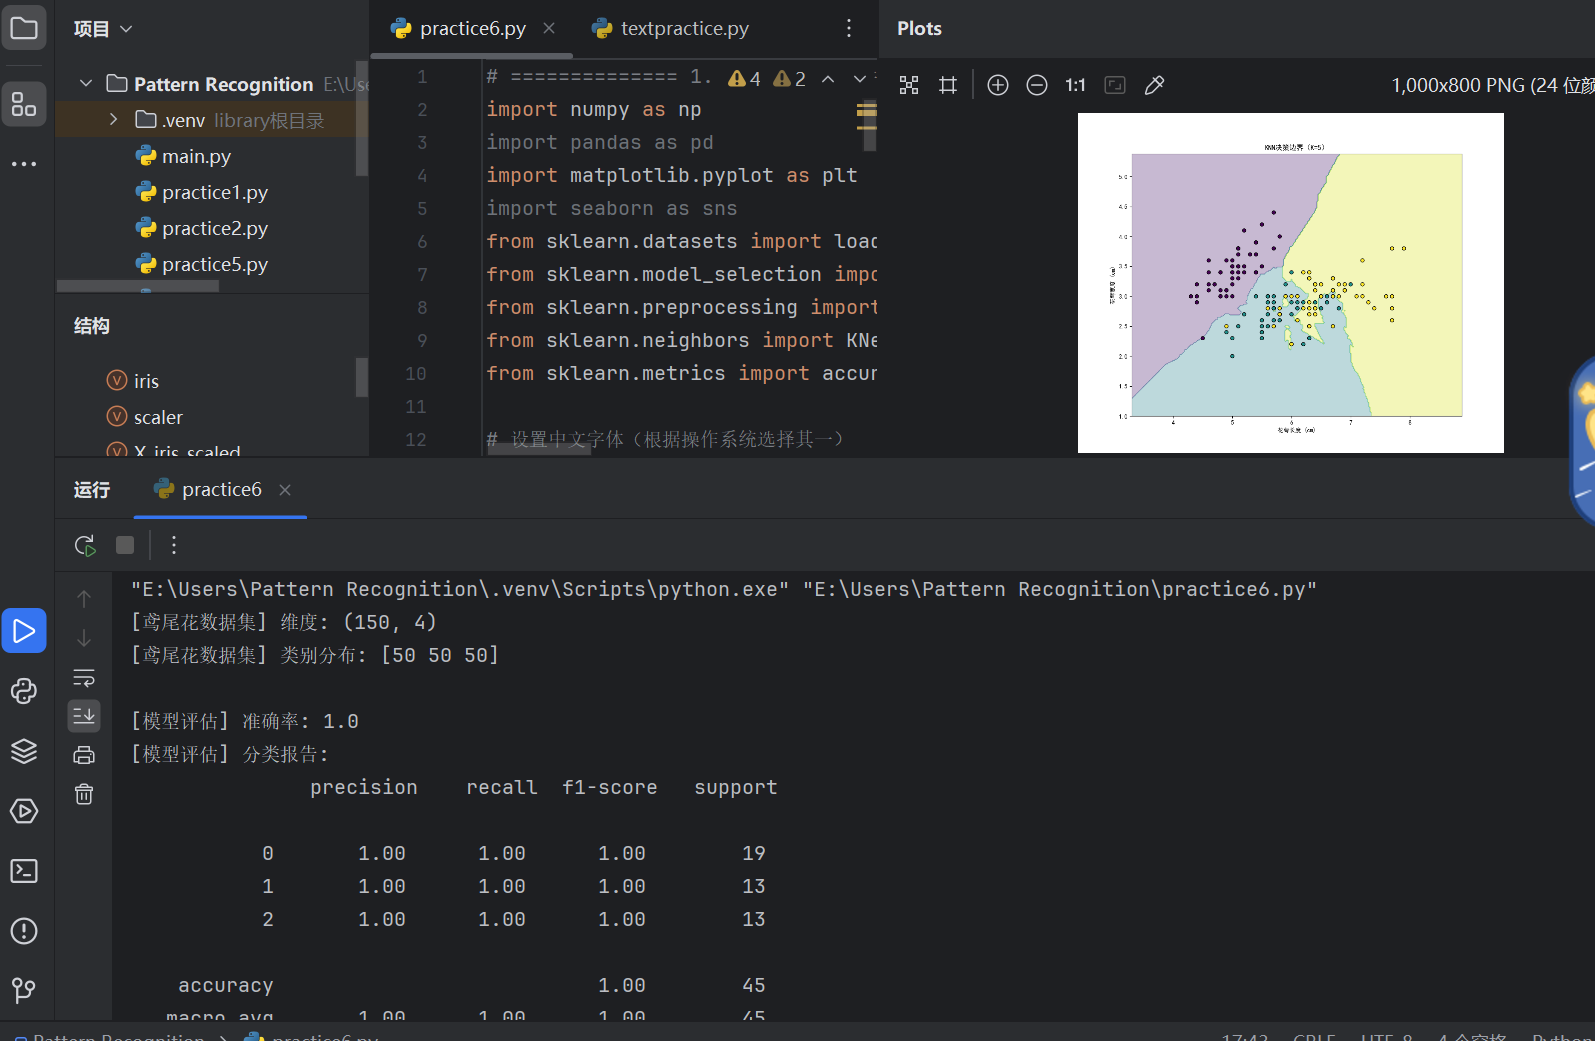Clear all console output trash icon
This screenshot has height=1041, width=1595.
coord(84,794)
